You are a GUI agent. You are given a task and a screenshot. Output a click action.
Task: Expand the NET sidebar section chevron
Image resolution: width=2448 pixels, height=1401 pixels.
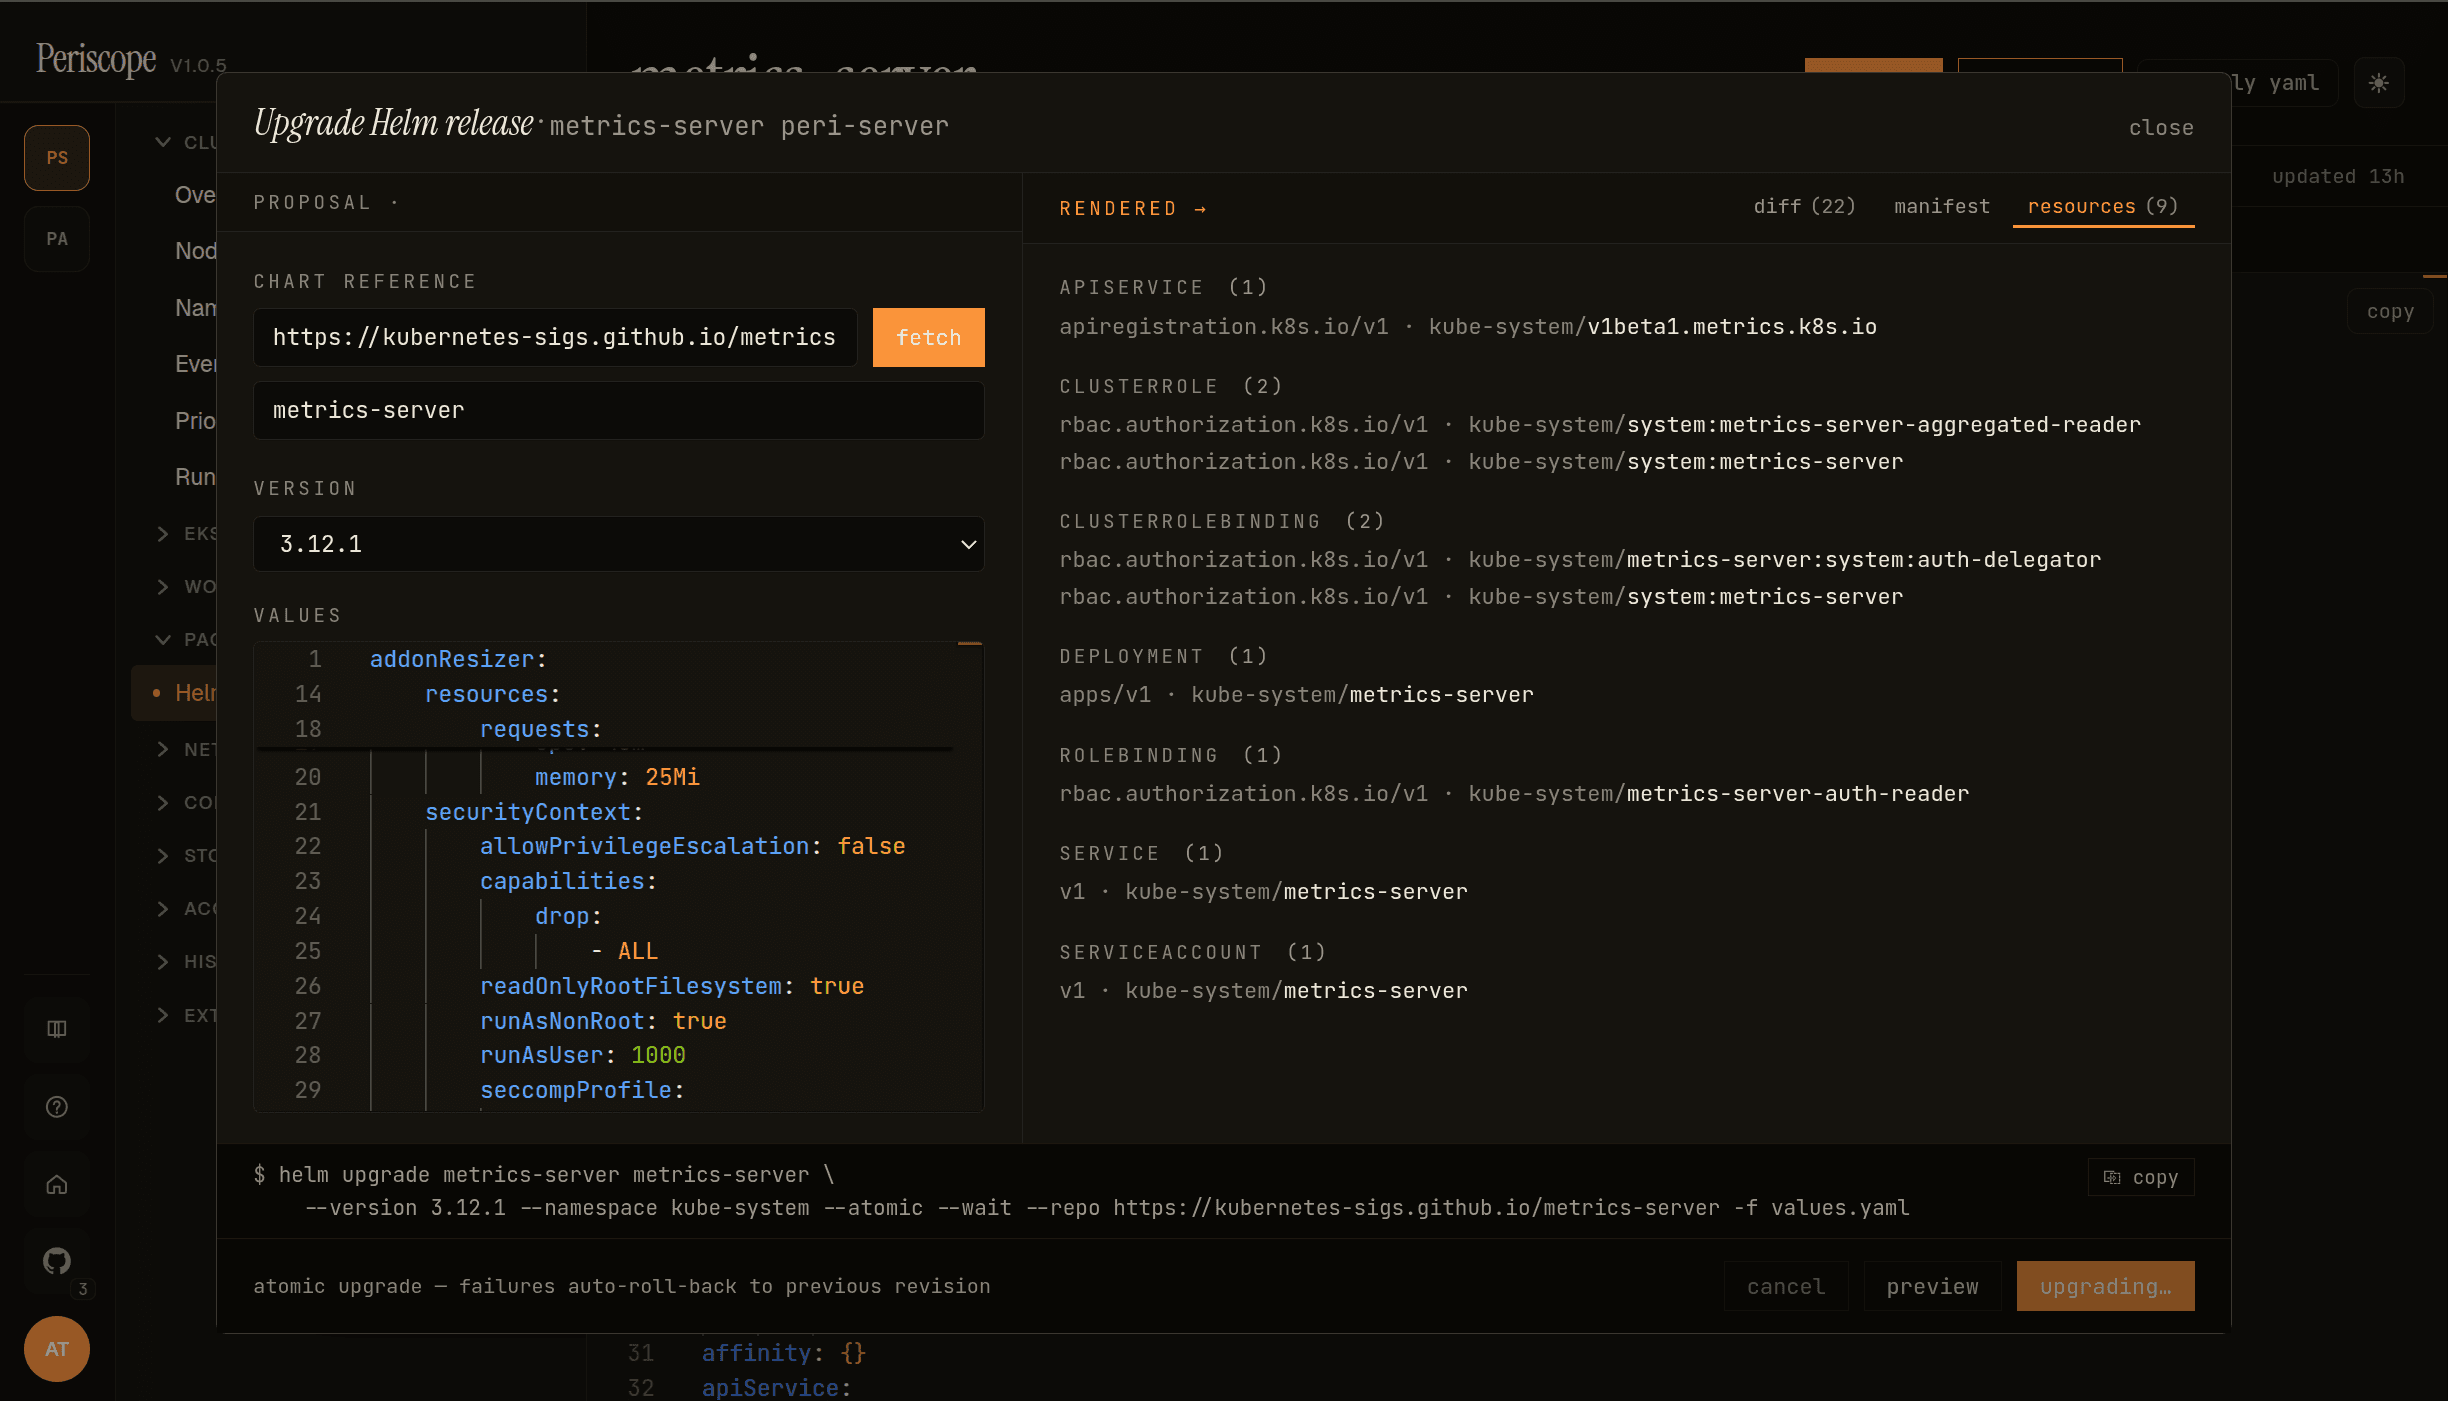coord(163,749)
